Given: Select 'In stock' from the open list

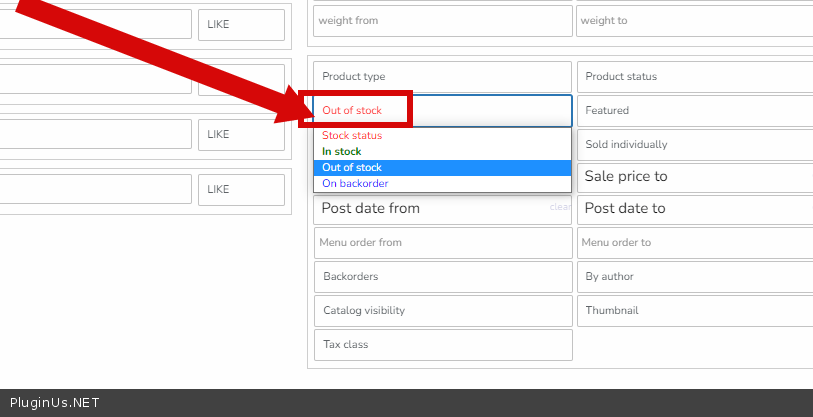Looking at the screenshot, I should (x=342, y=152).
